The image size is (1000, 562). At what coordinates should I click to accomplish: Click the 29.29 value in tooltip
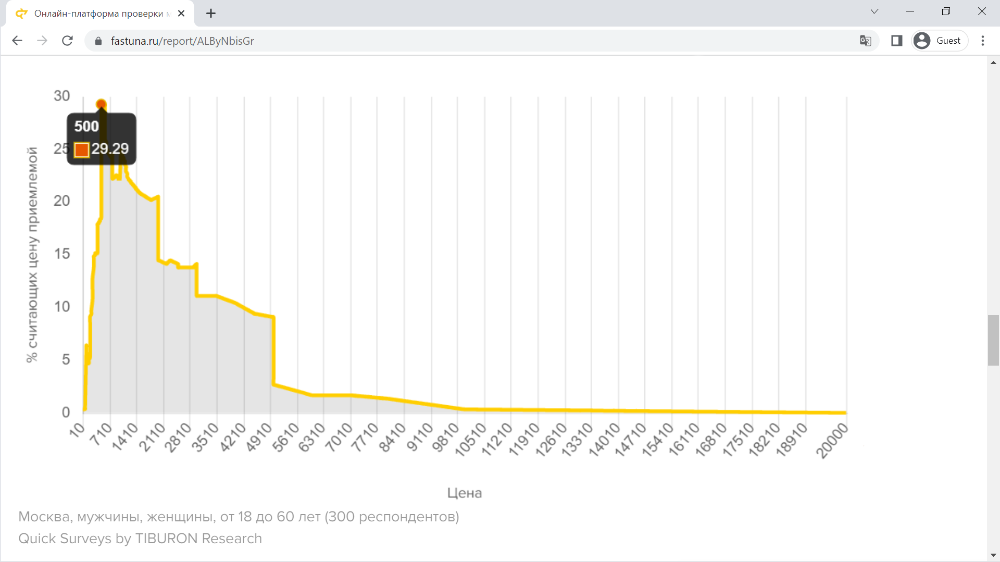[x=110, y=149]
